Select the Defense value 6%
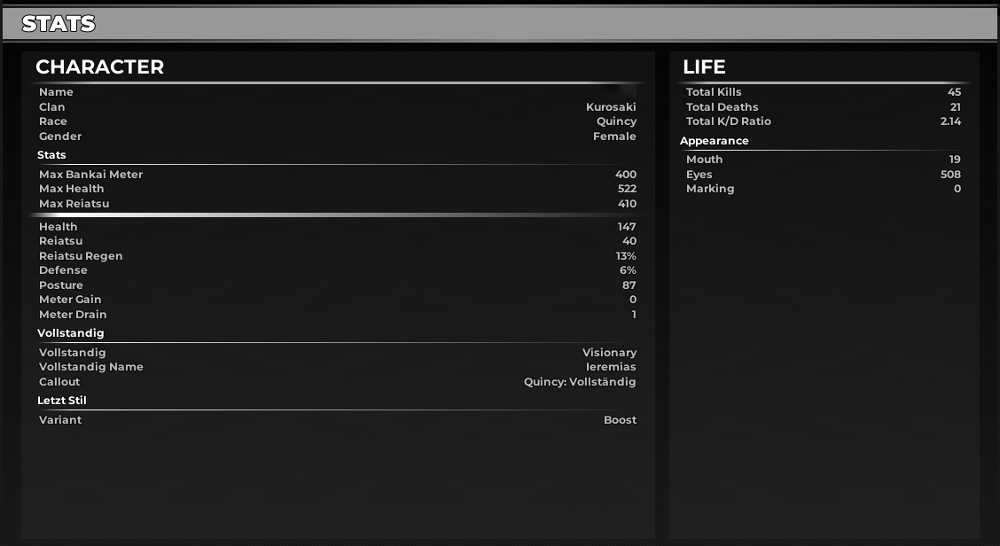The width and height of the screenshot is (1000, 546). 628,270
